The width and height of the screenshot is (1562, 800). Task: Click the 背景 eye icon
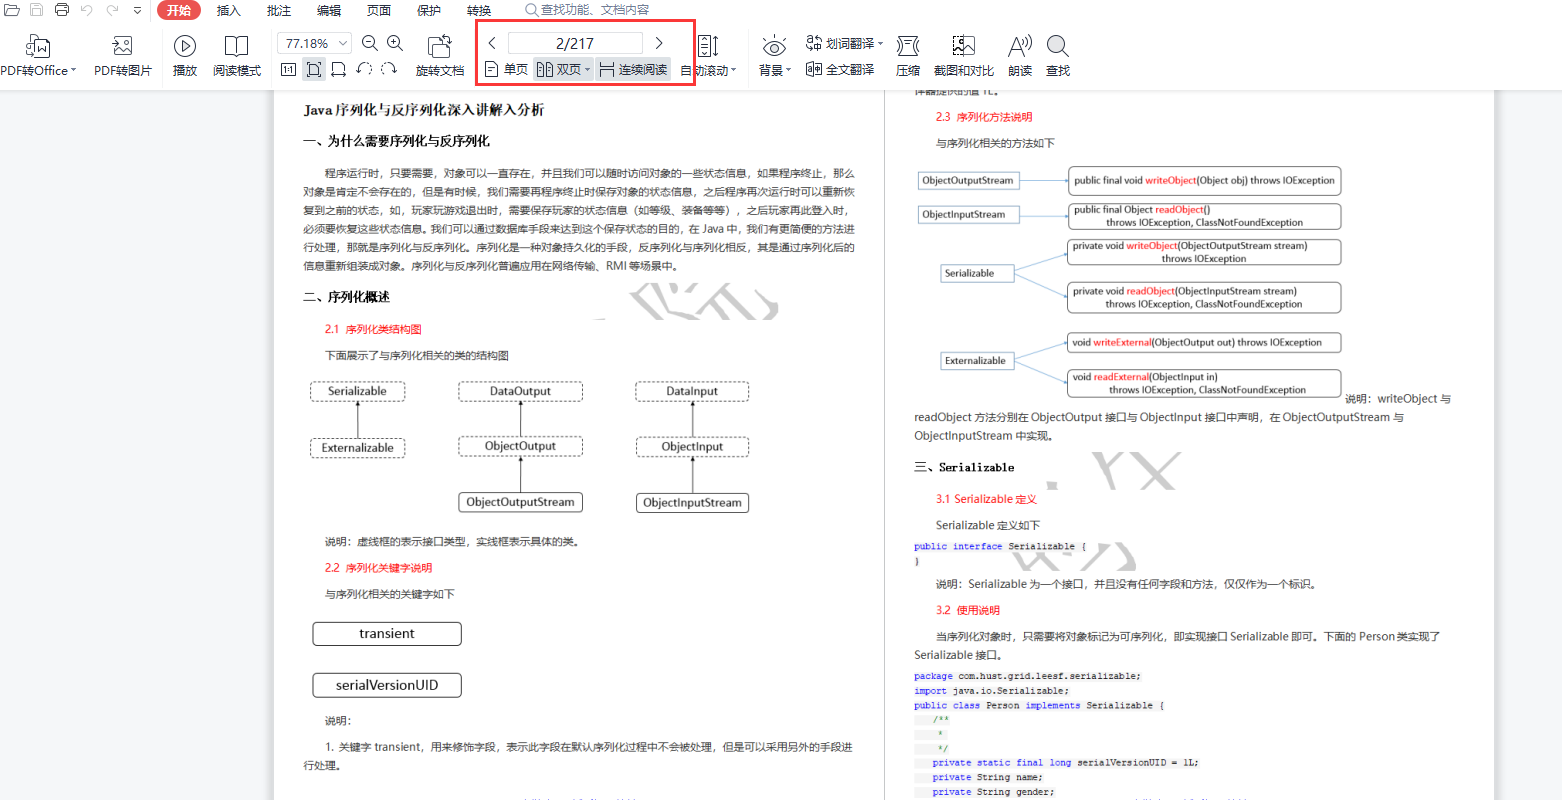pos(774,46)
